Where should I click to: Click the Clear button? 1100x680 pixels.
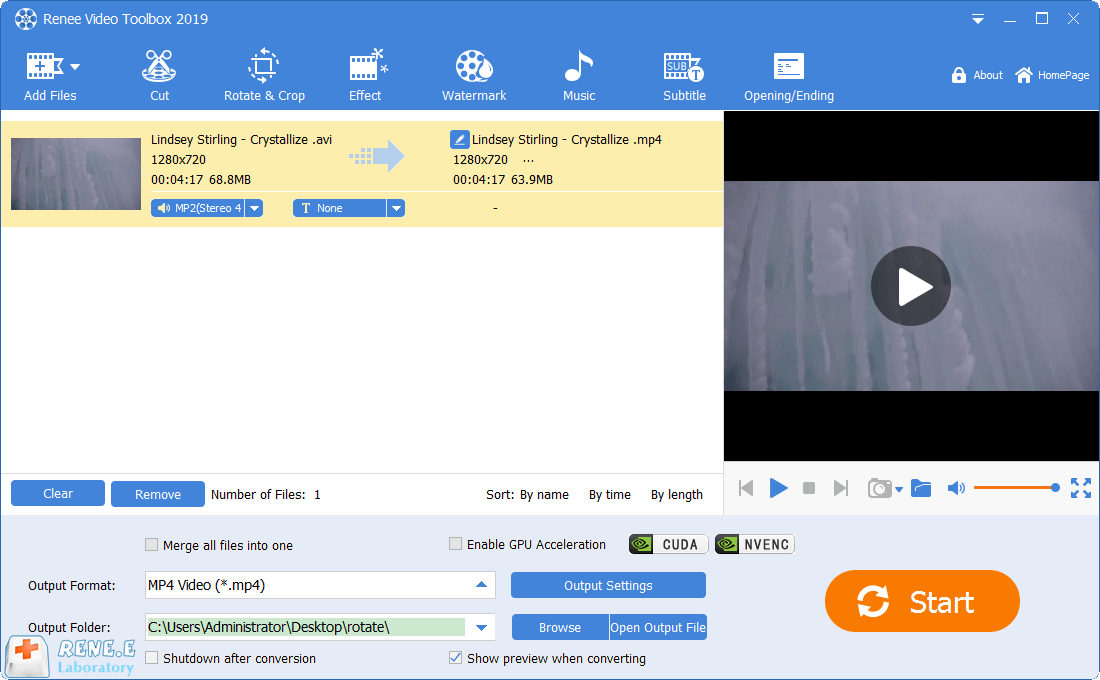point(58,493)
